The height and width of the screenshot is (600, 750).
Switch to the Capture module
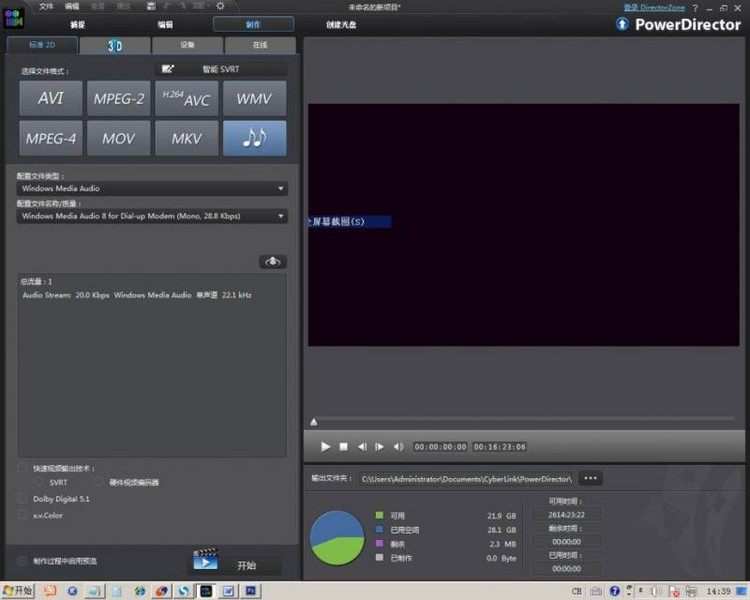point(77,24)
